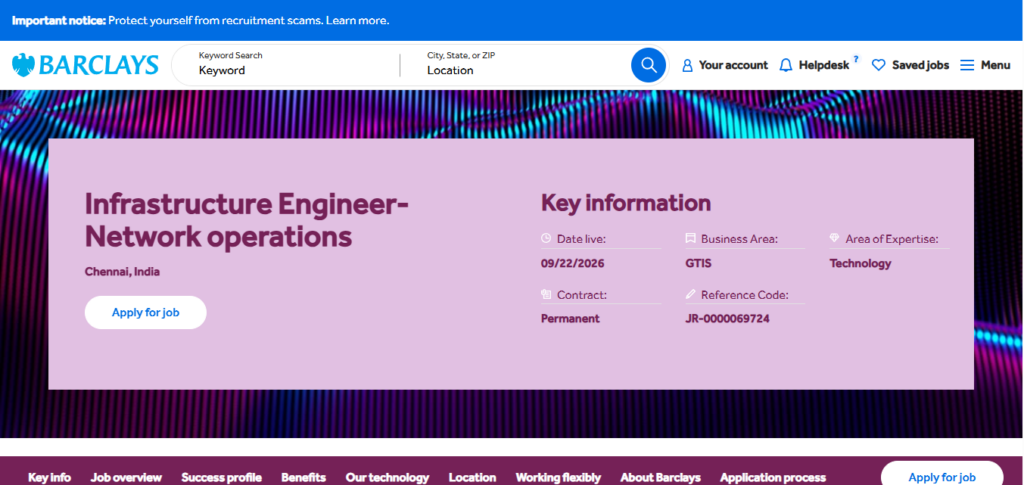
Task: Click the Permanent contract value
Action: [x=570, y=319]
